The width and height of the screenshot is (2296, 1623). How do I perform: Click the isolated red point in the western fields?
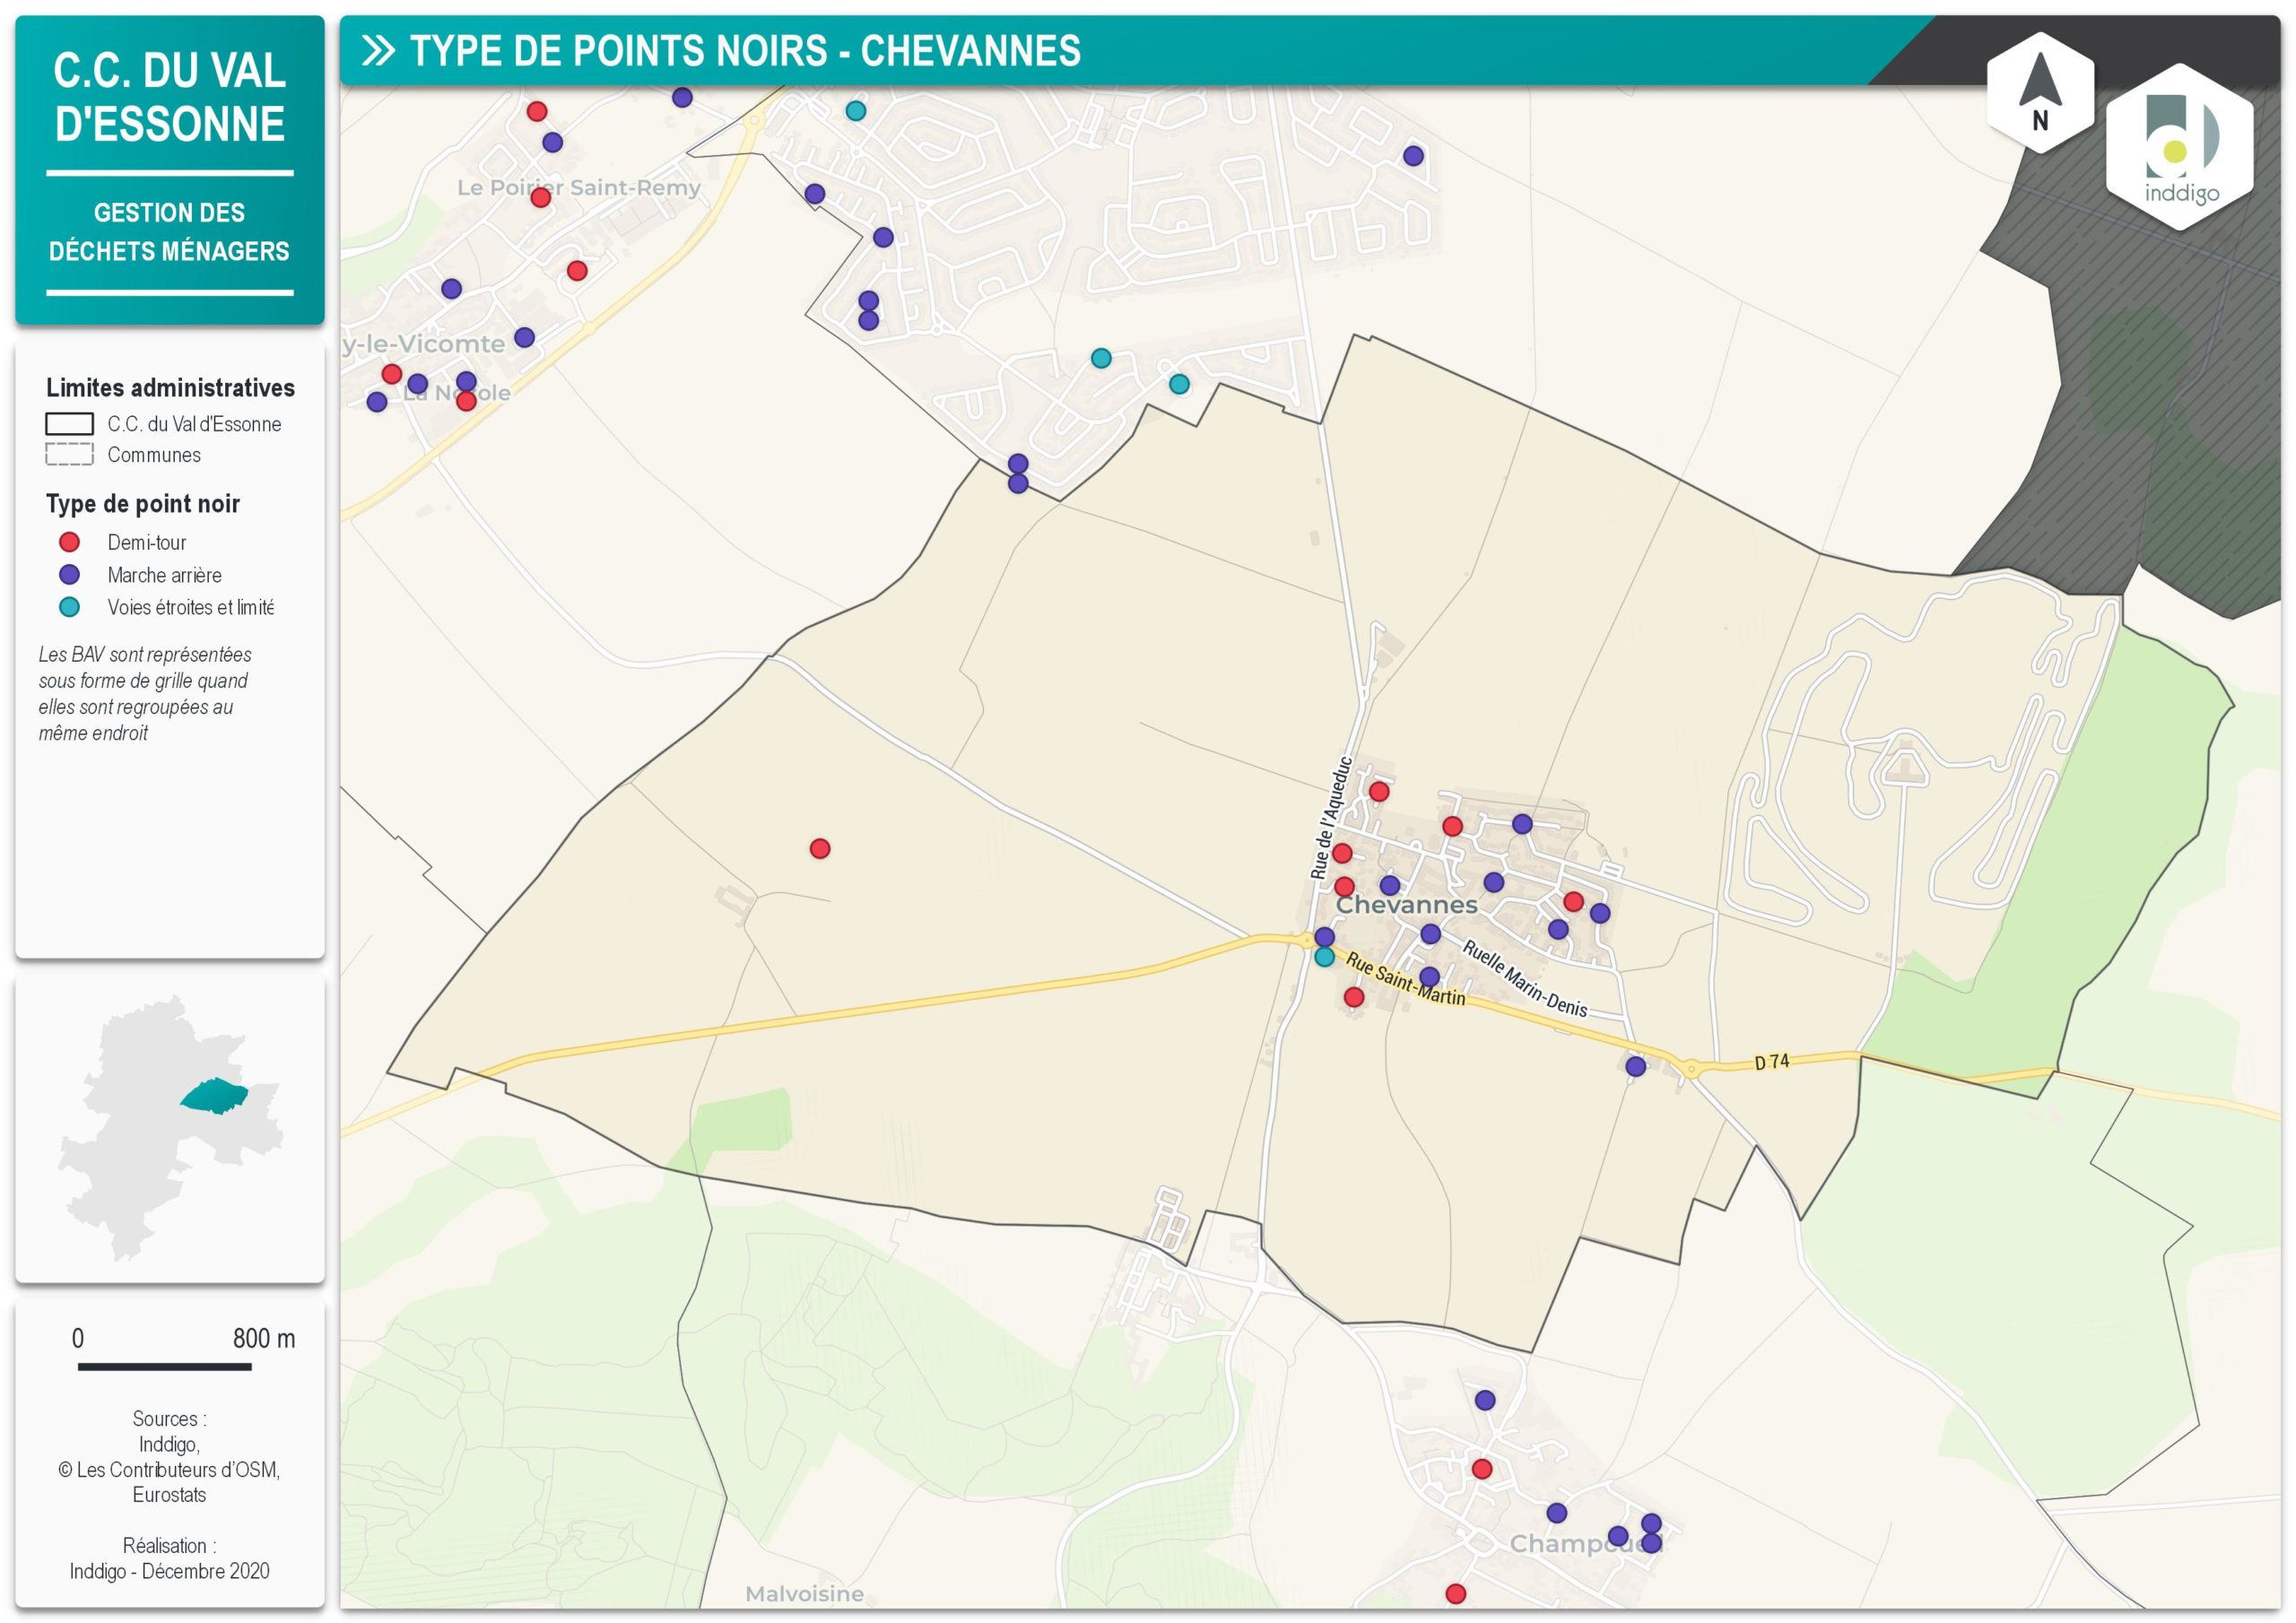coord(820,848)
